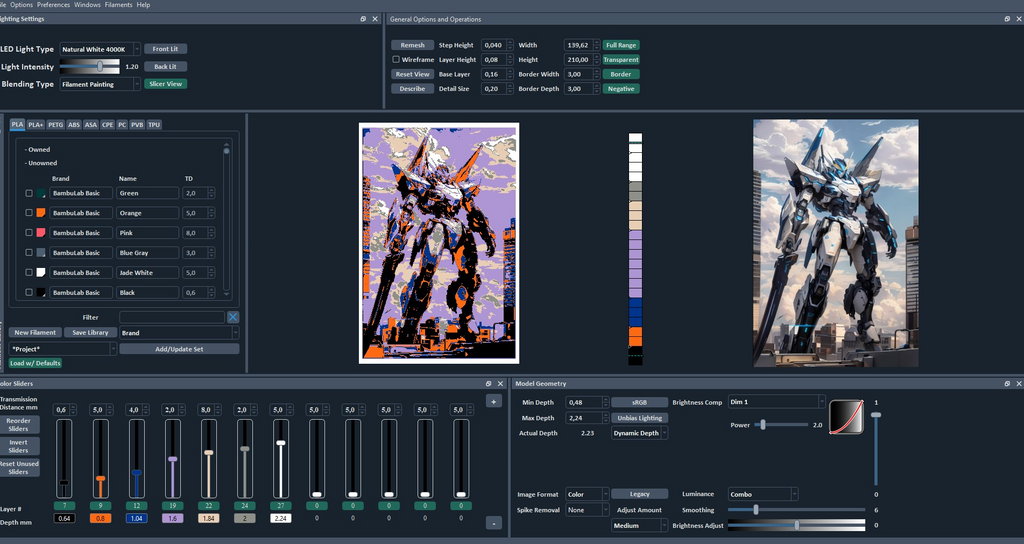Click the New Filament button
Viewport: 1024px width, 544px height.
[x=35, y=332]
